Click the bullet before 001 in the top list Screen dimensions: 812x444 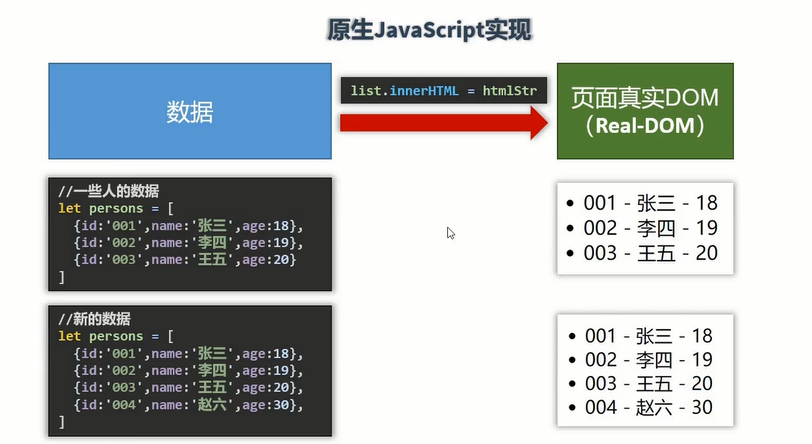[x=570, y=203]
